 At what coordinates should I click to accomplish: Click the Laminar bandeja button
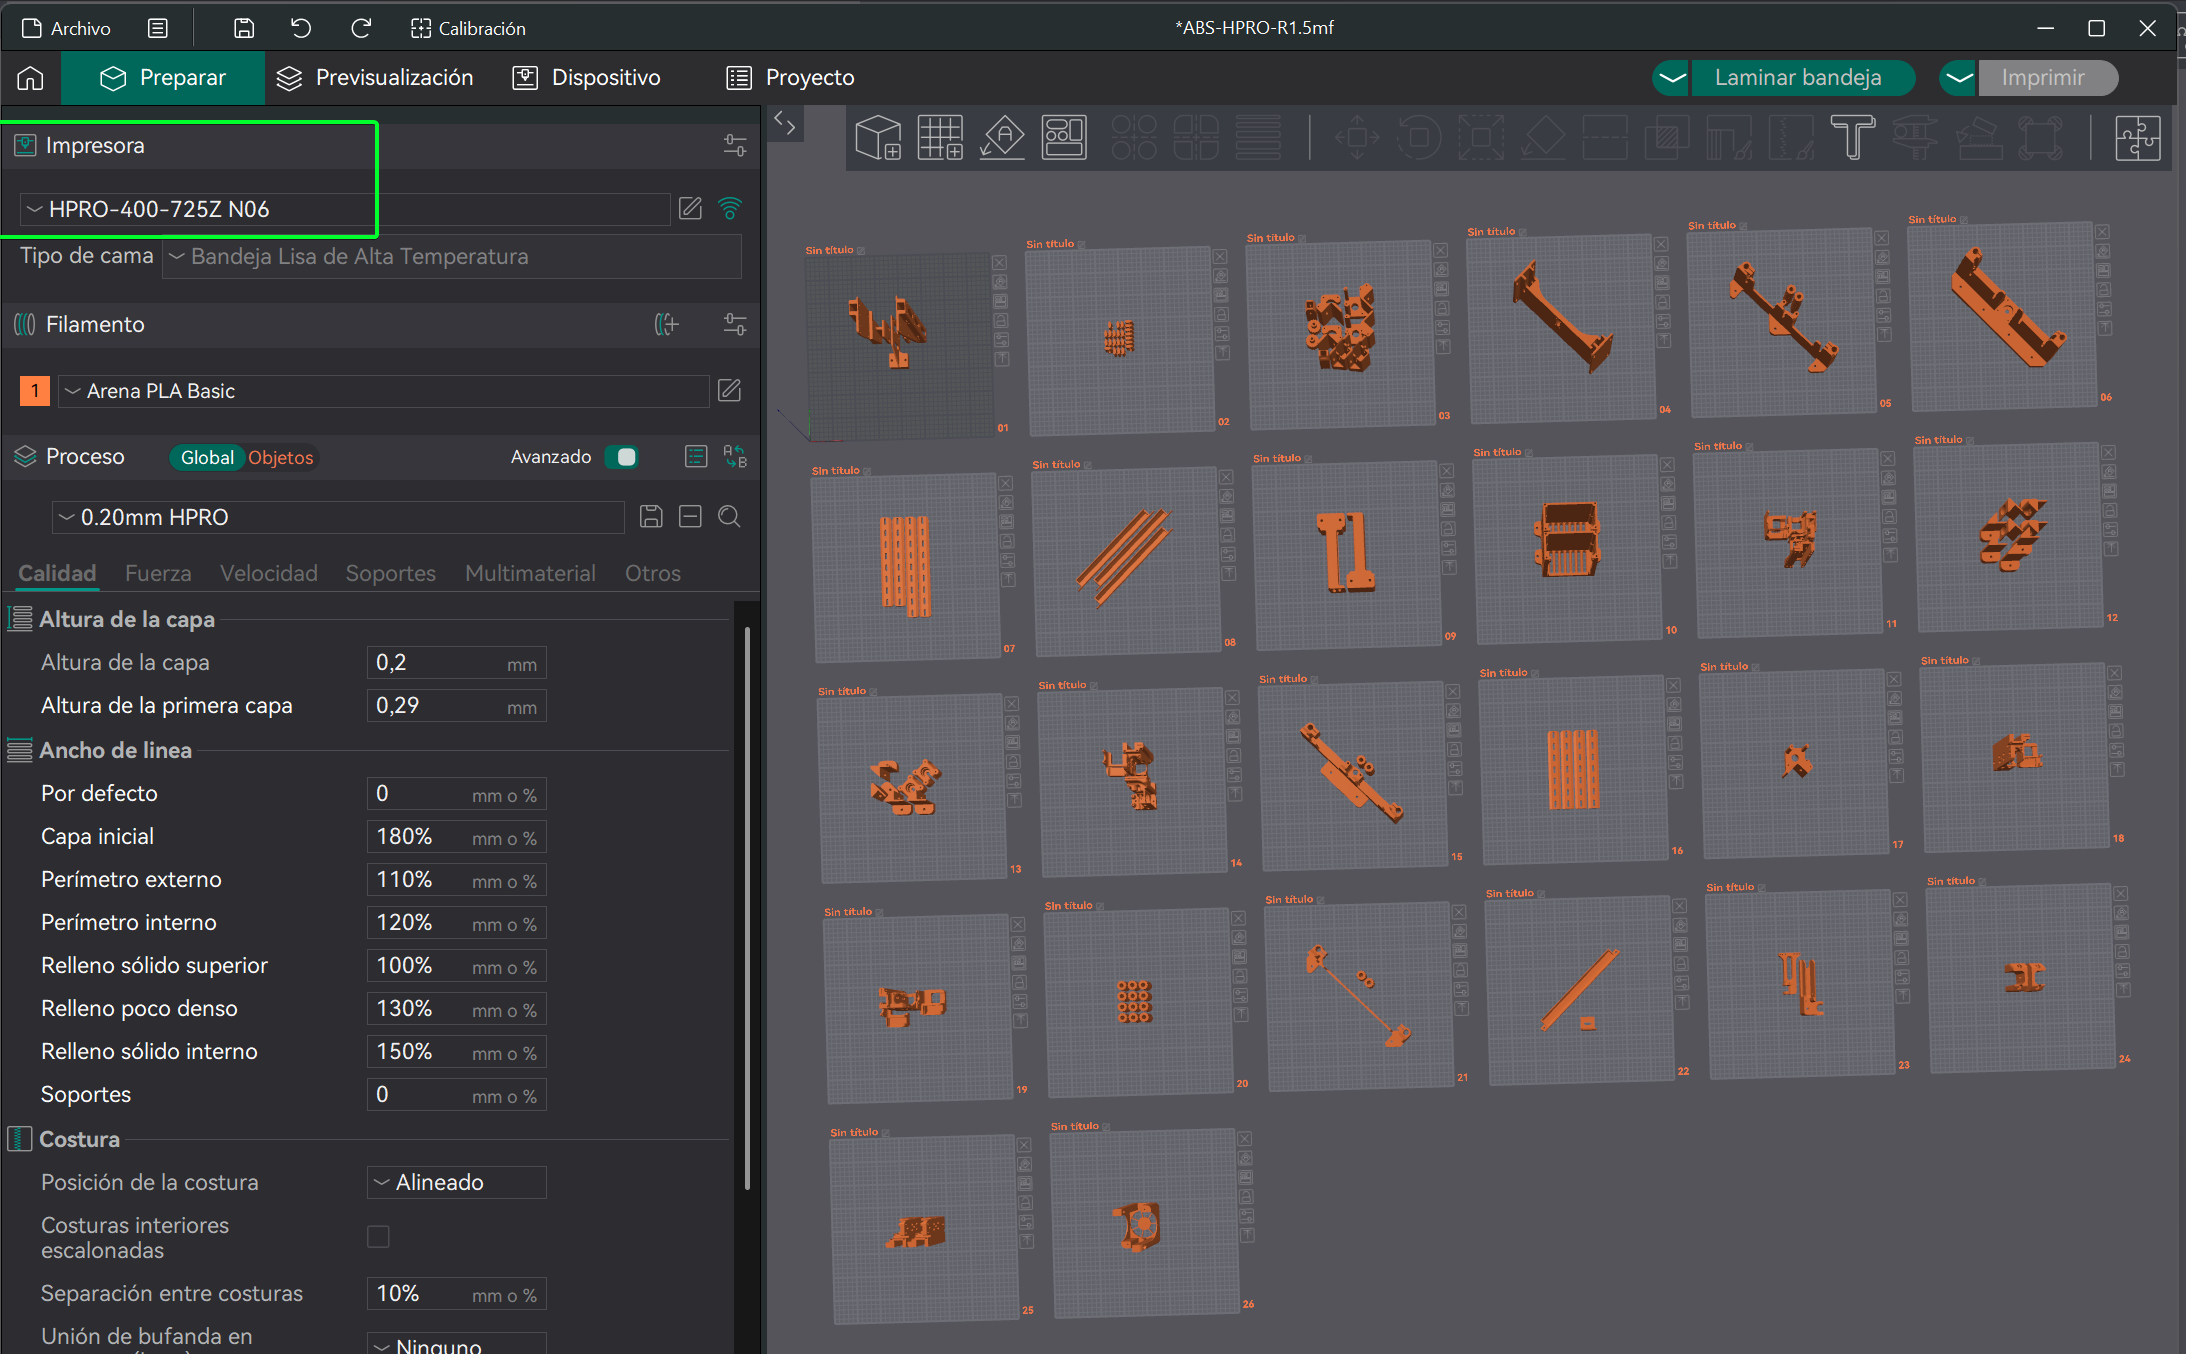pos(1797,78)
